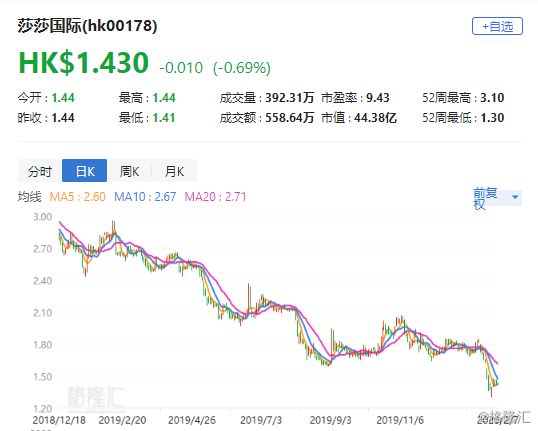The height and width of the screenshot is (431, 538).
Task: Select the stock title 莎莎国际(hk00178)
Action: 87,26
